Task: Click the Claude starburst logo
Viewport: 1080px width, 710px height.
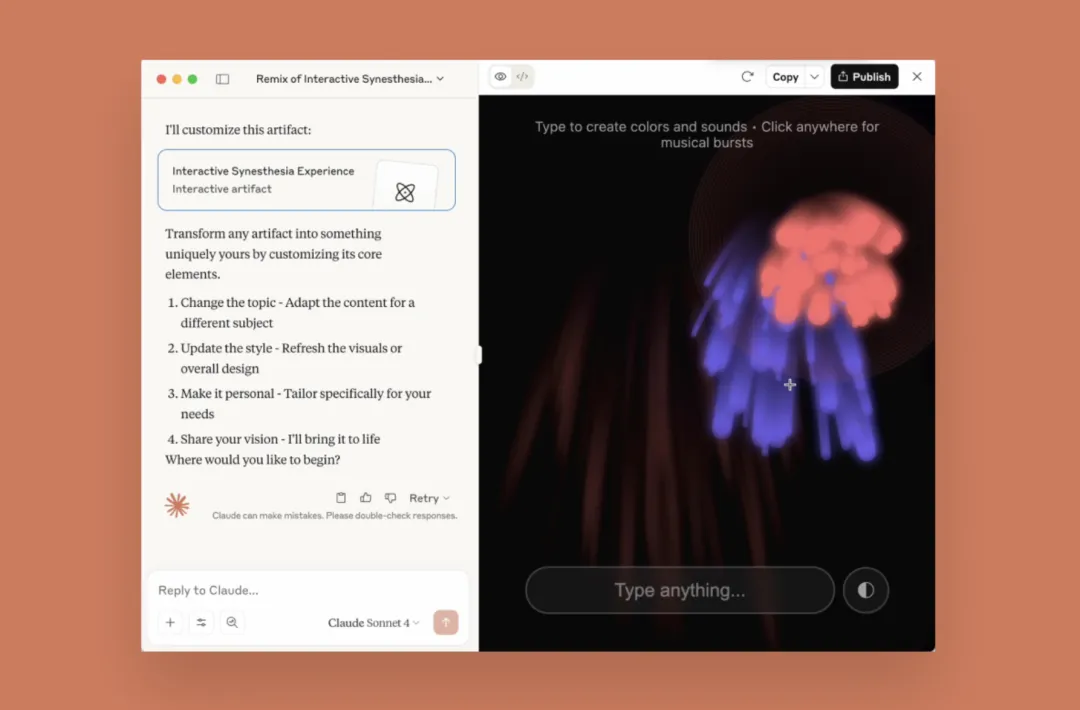Action: click(177, 505)
